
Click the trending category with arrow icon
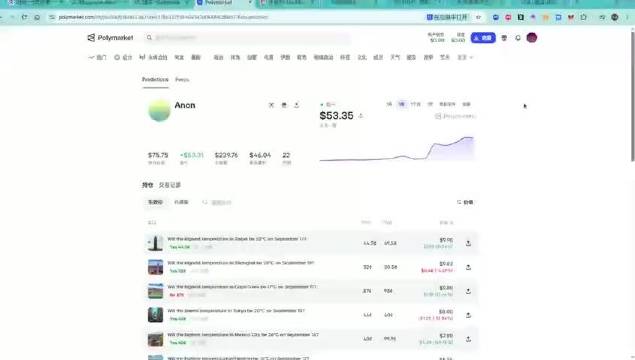click(x=98, y=58)
